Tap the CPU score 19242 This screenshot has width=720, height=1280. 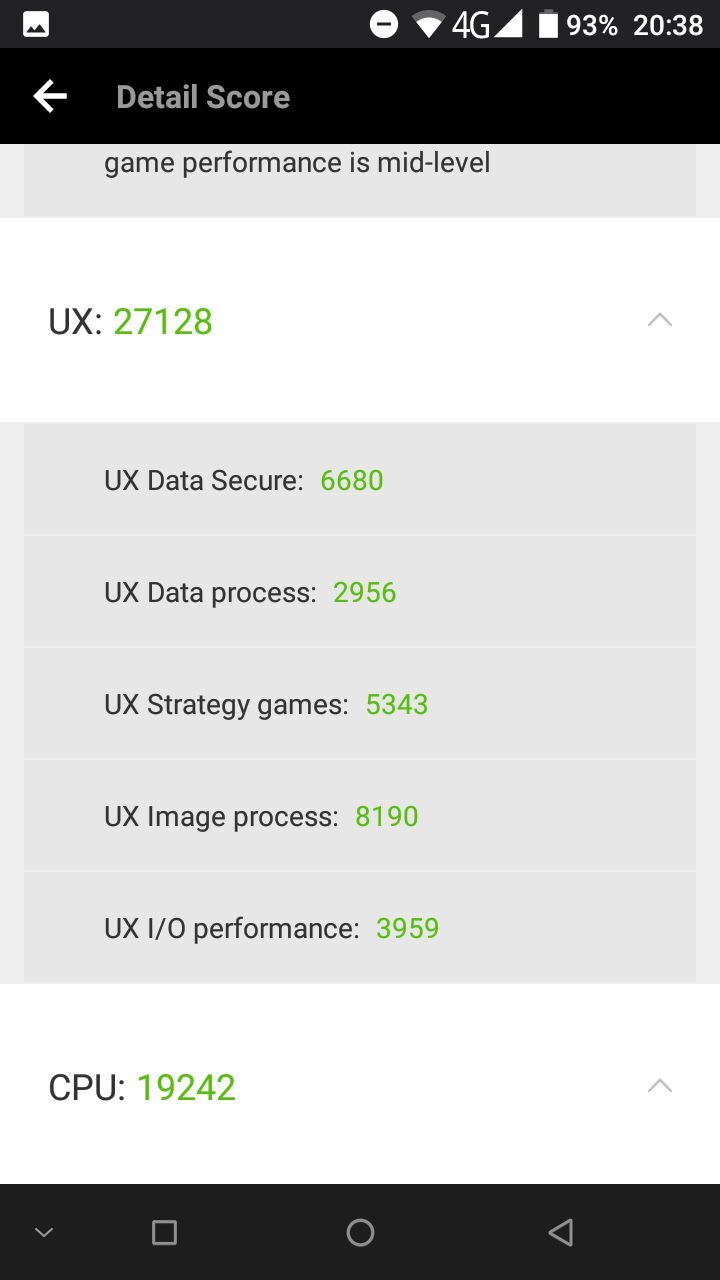pos(186,1086)
